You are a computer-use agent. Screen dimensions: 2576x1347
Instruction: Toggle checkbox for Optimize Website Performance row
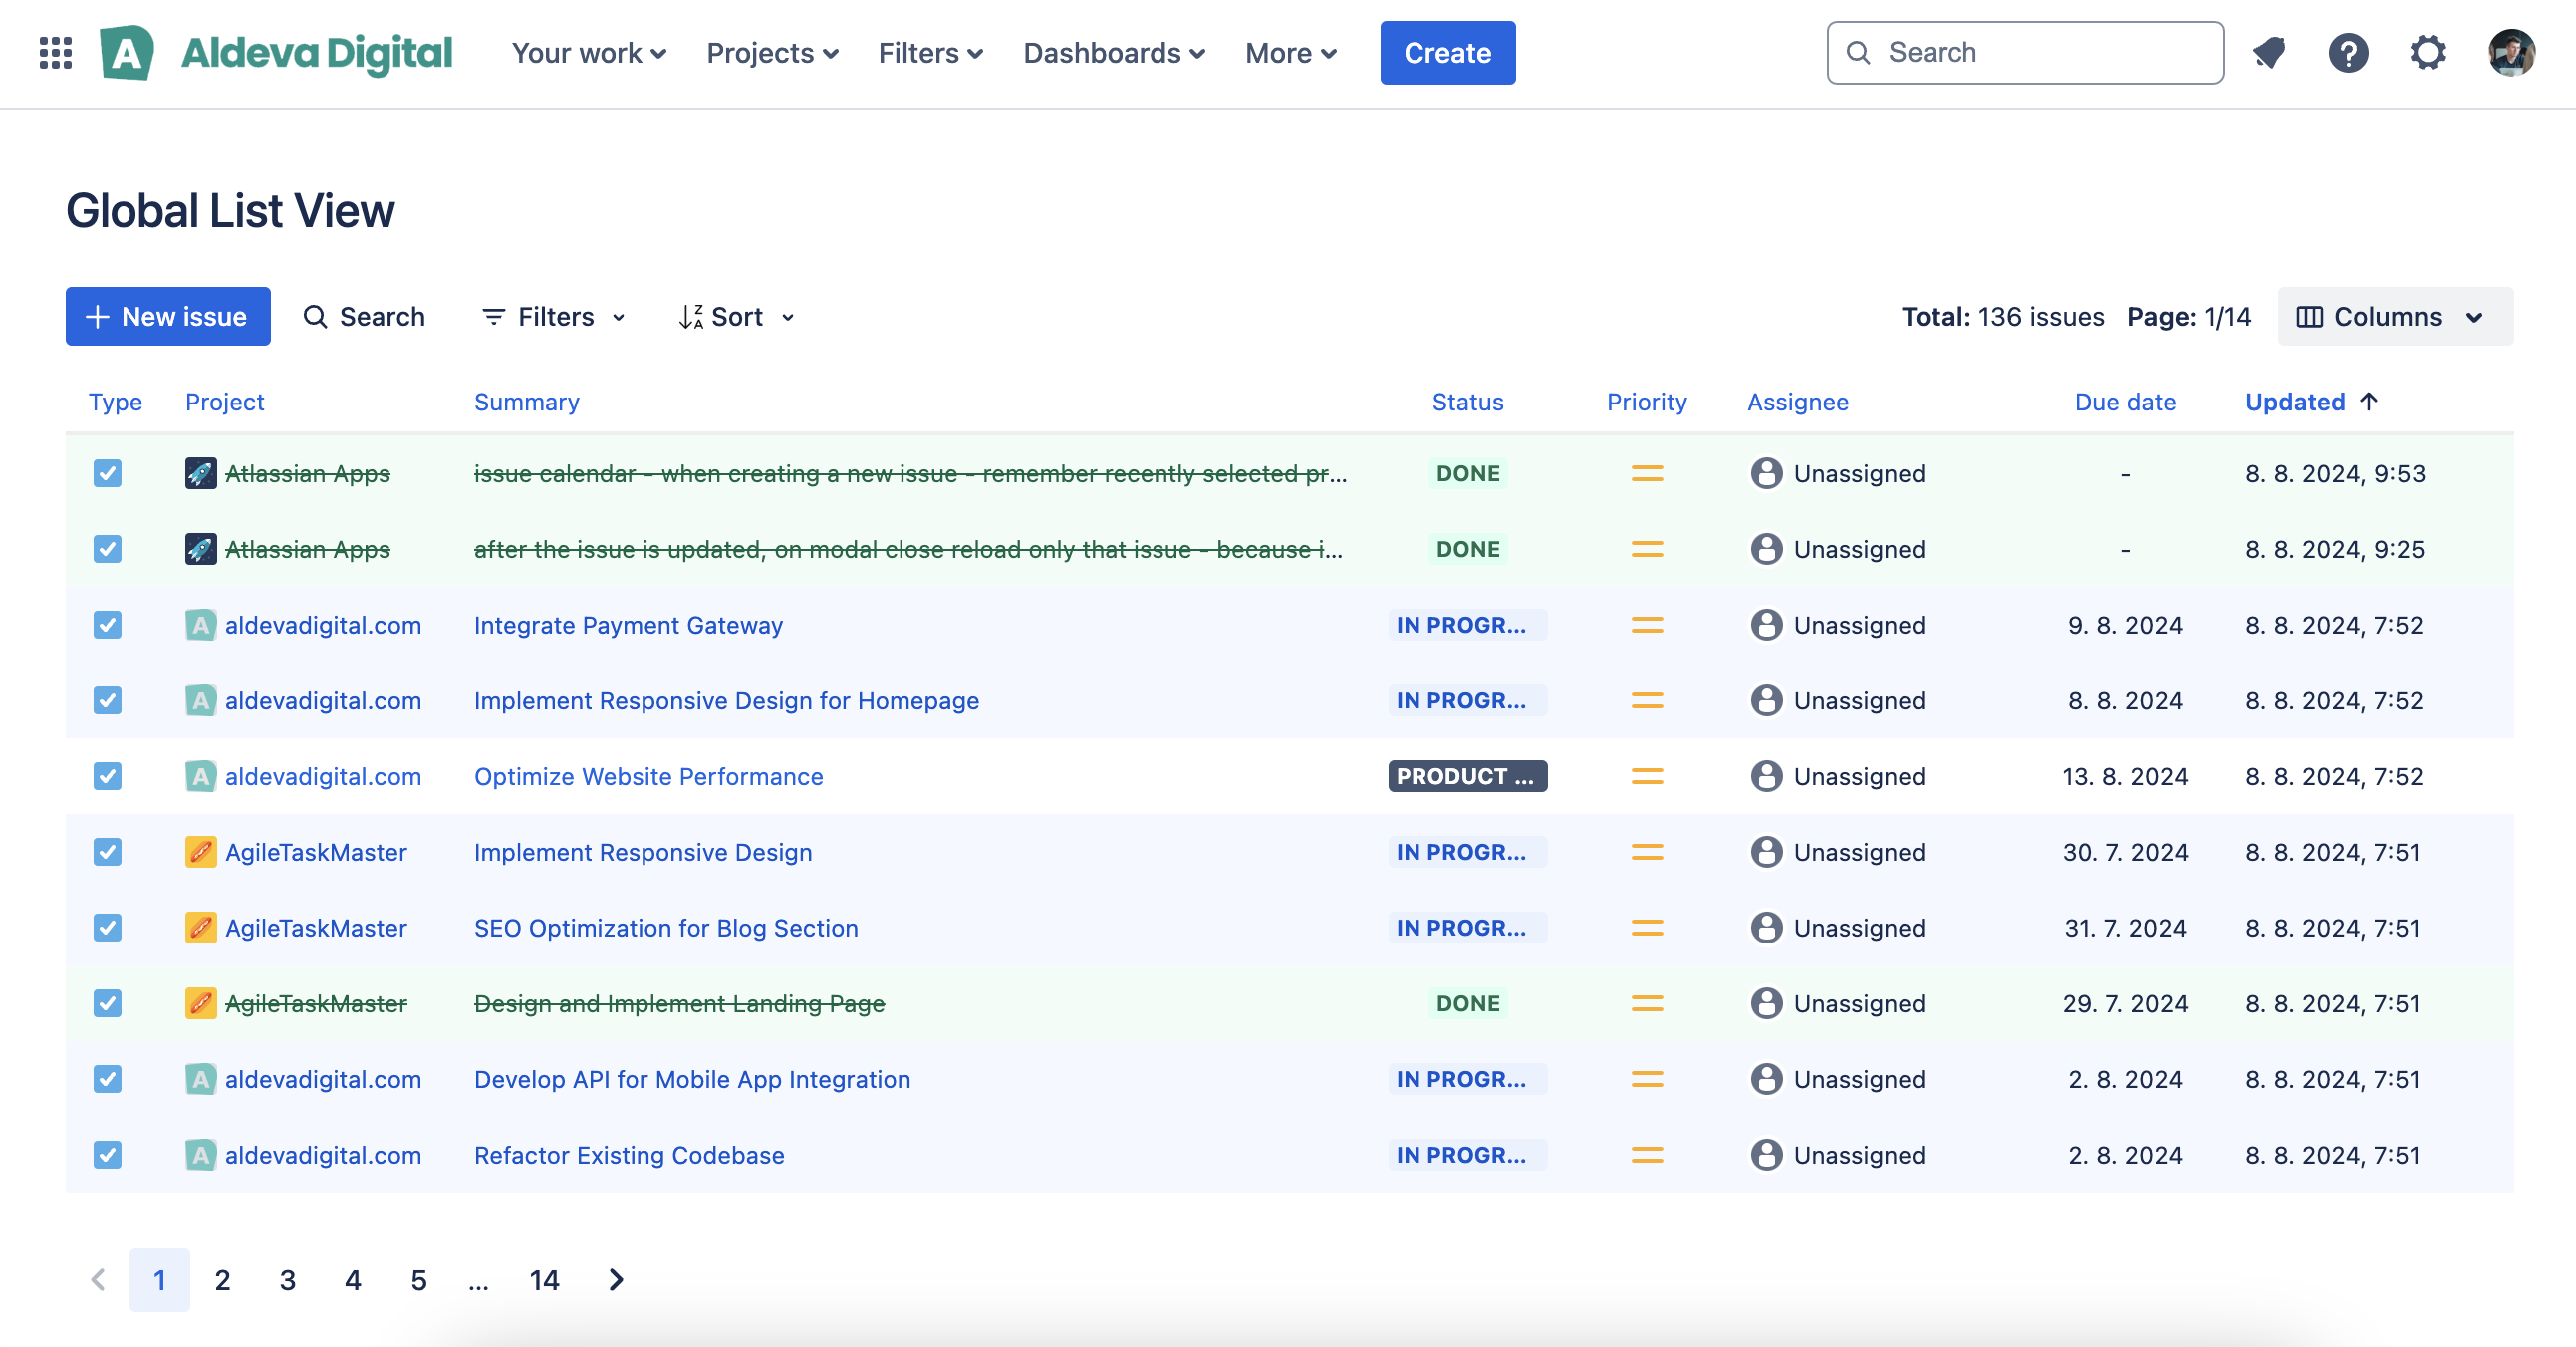point(107,777)
